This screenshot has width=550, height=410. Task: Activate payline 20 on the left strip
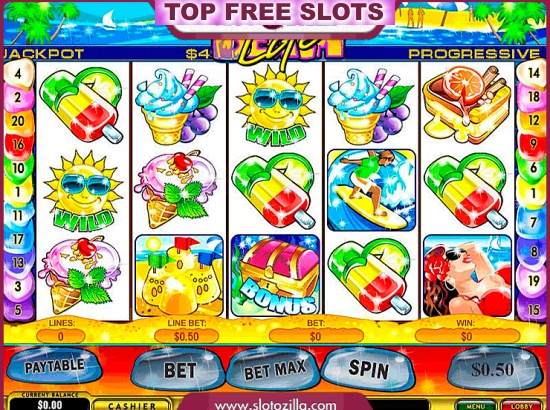coord(18,121)
